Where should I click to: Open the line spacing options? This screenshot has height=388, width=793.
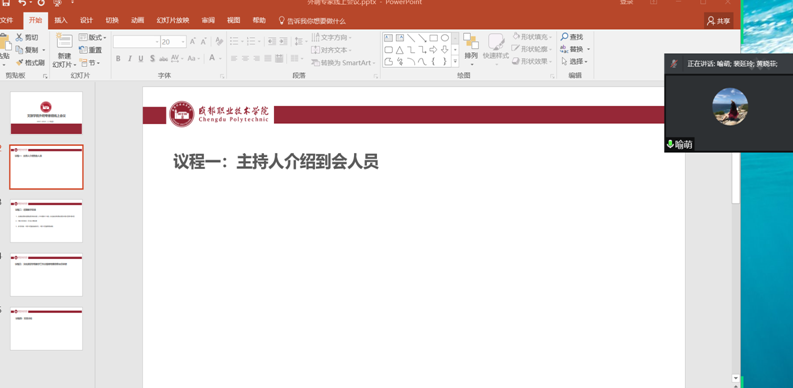300,41
